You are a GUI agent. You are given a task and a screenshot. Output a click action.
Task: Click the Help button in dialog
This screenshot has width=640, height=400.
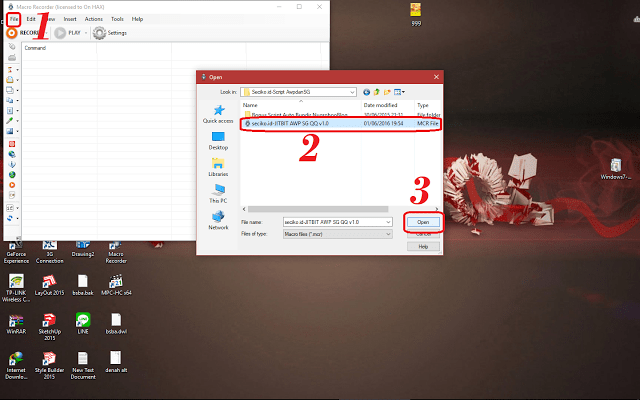(x=423, y=246)
